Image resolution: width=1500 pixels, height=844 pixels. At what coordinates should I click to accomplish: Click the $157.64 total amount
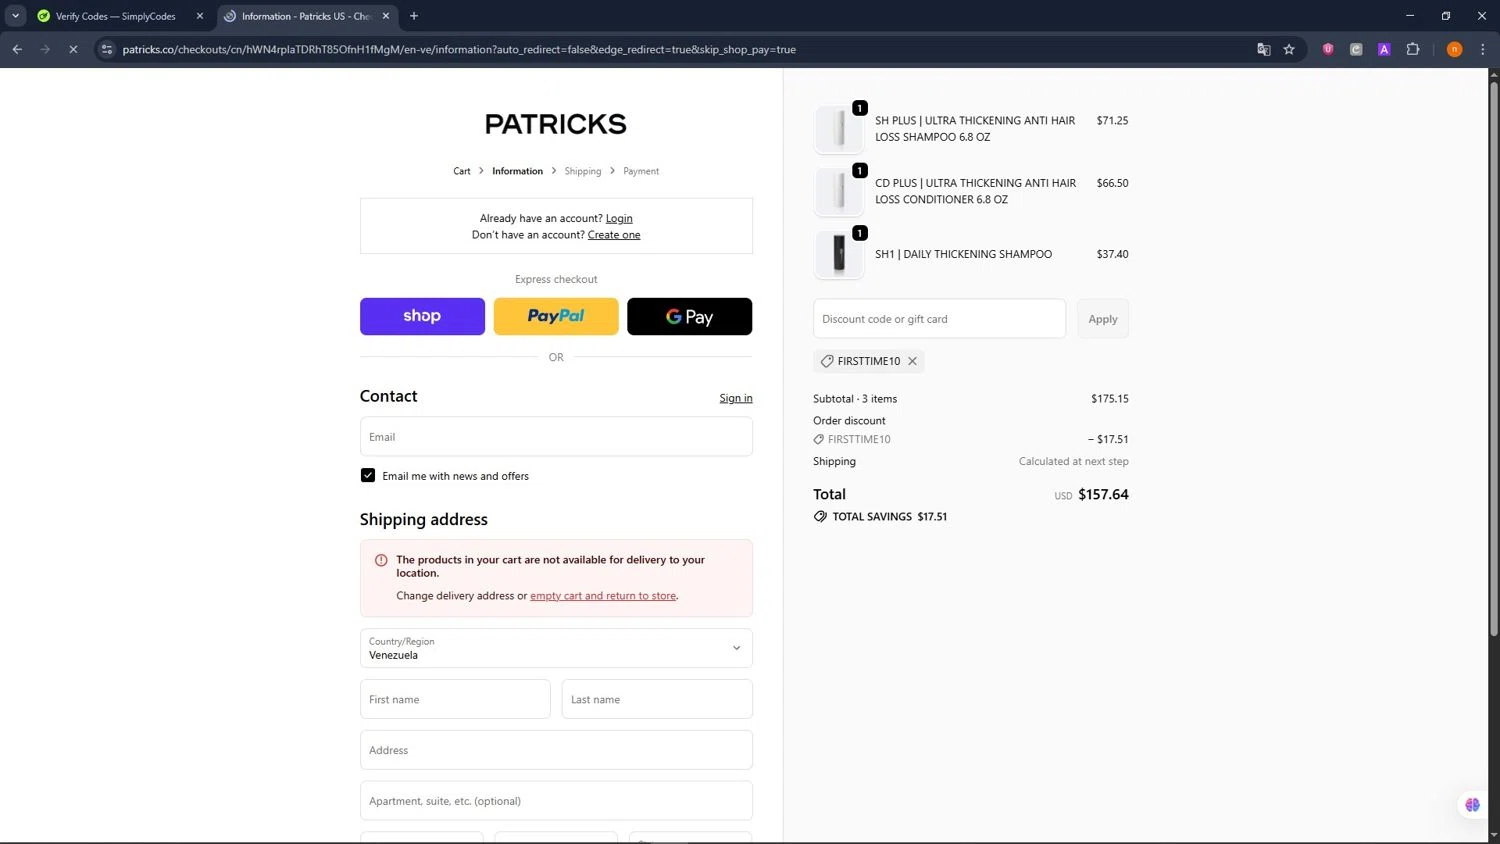coord(1103,494)
